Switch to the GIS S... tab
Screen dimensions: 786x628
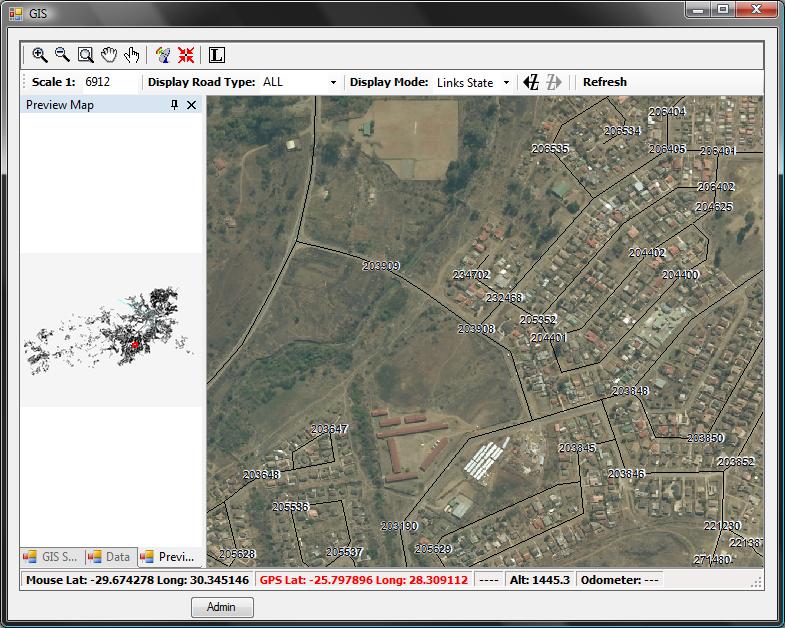coord(51,557)
